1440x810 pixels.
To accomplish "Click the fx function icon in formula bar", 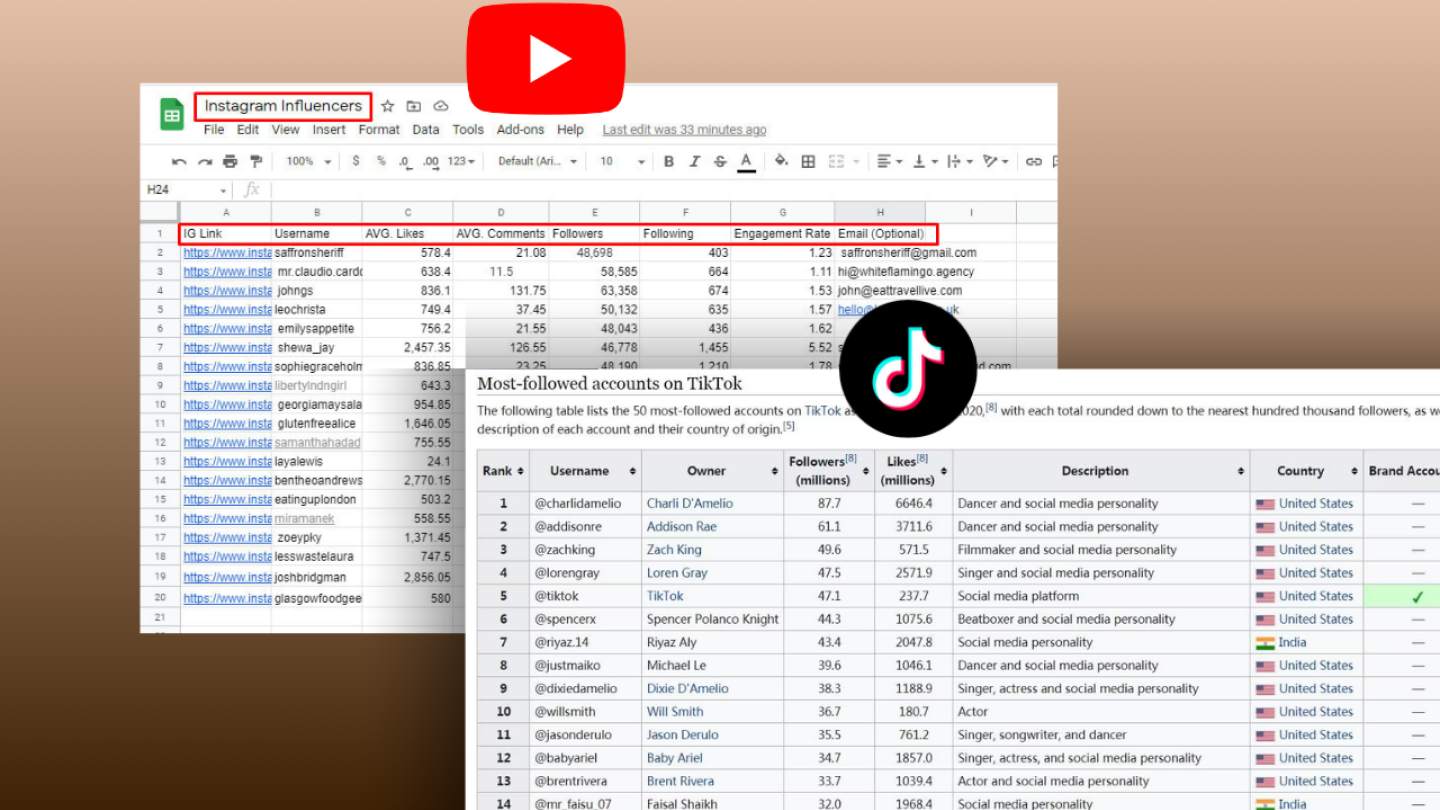I will (x=252, y=189).
